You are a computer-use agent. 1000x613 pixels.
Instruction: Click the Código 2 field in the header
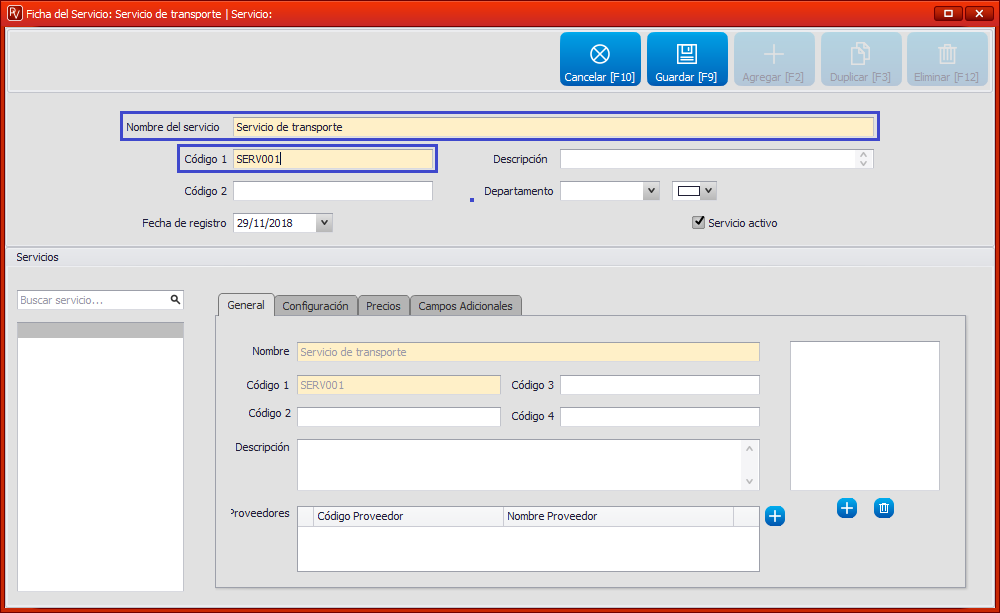coord(332,191)
